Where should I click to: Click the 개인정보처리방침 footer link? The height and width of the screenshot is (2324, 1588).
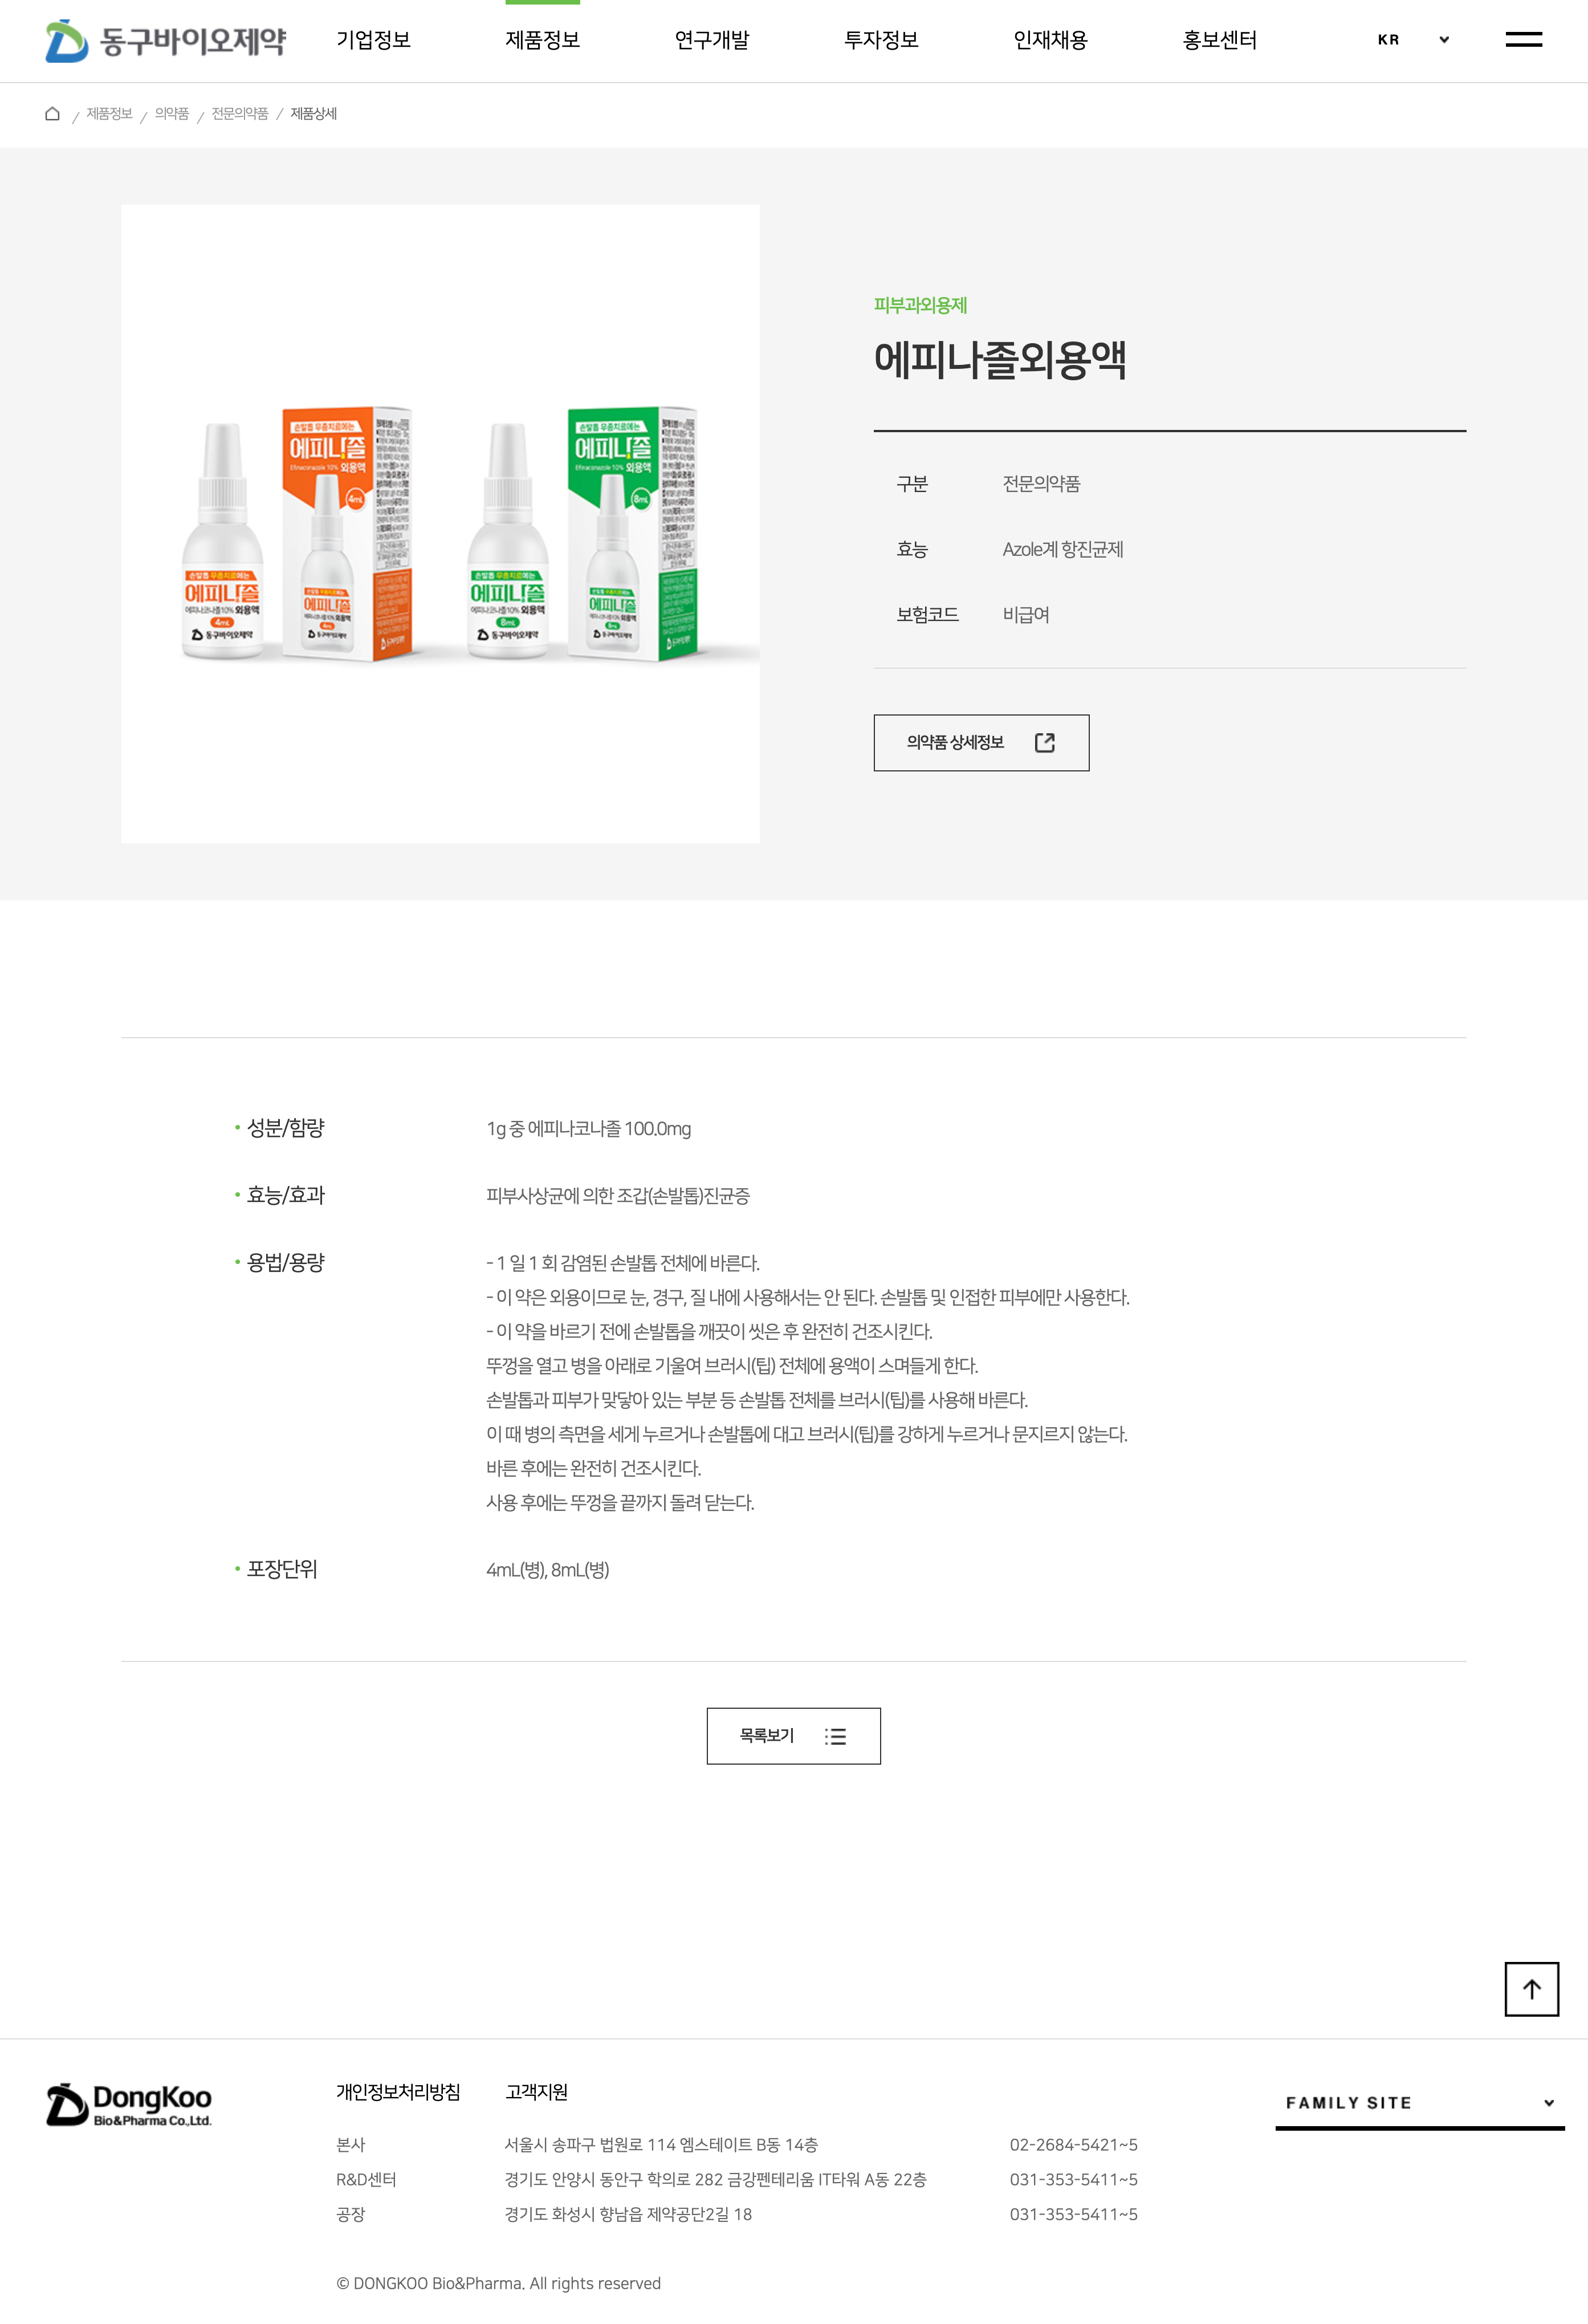pos(398,2092)
